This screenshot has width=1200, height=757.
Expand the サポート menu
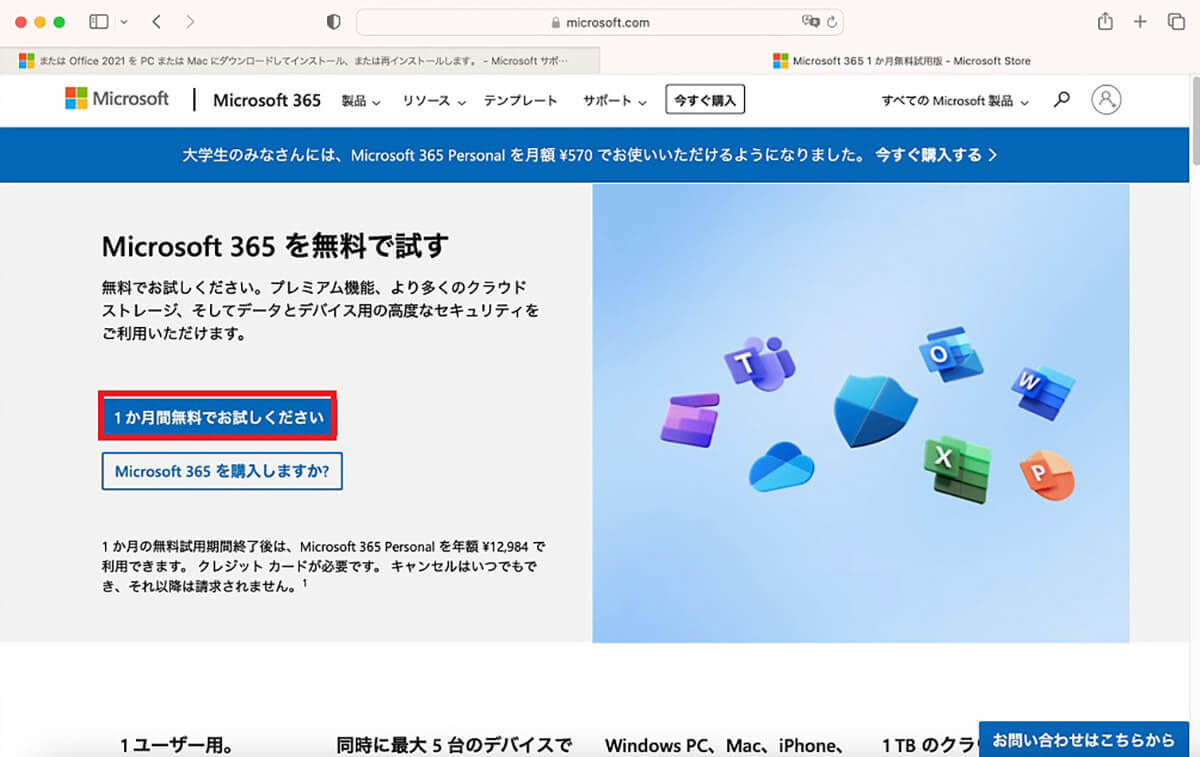point(615,101)
